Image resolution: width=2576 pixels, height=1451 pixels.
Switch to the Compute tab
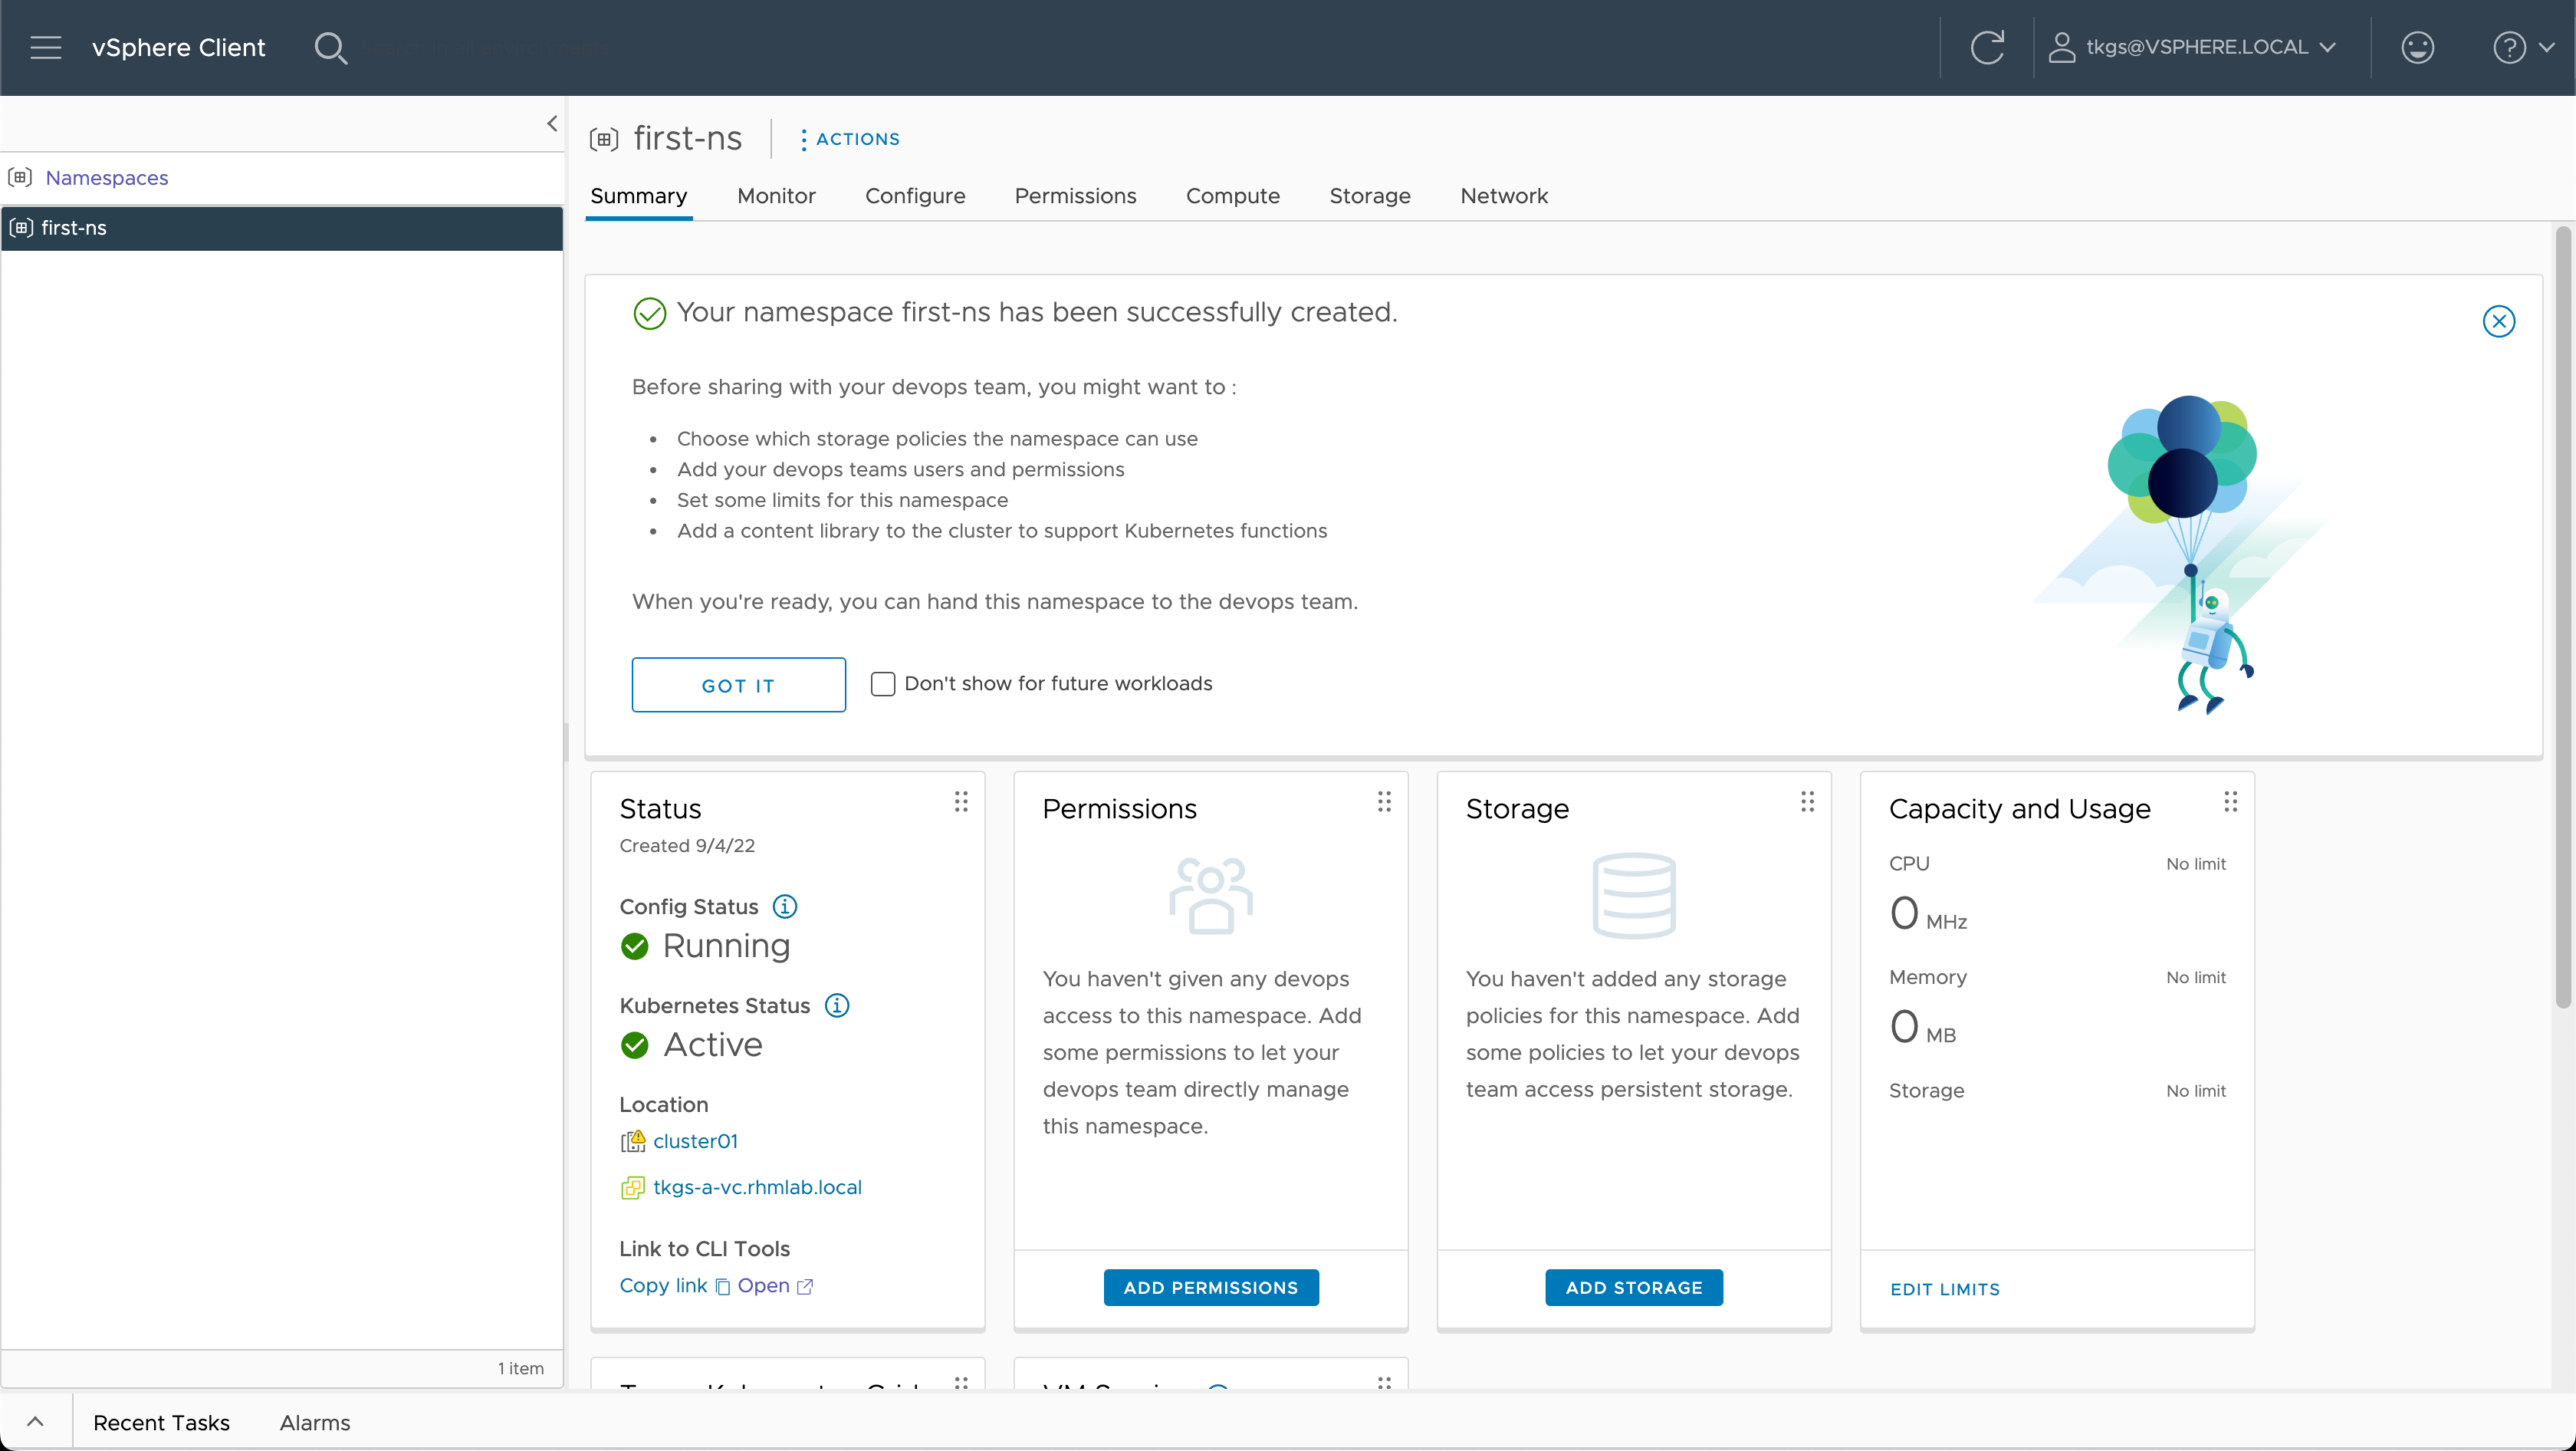click(x=1232, y=196)
